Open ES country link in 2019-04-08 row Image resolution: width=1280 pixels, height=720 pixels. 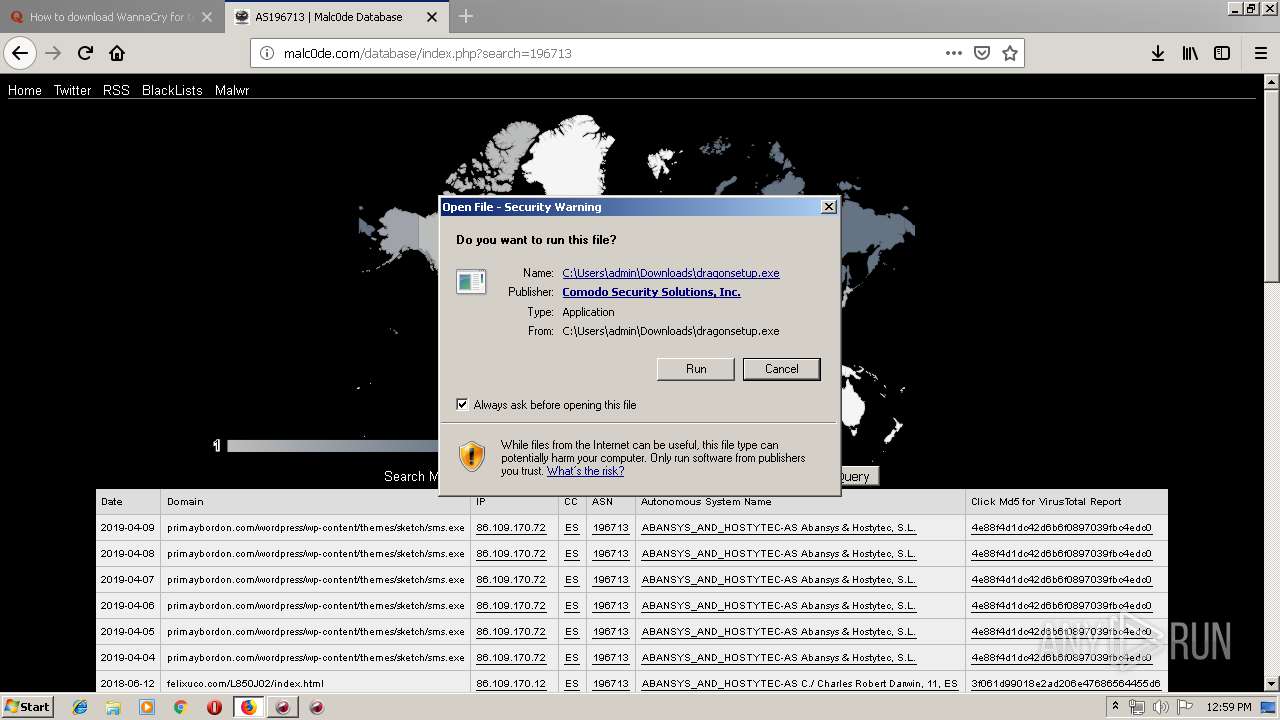point(571,554)
